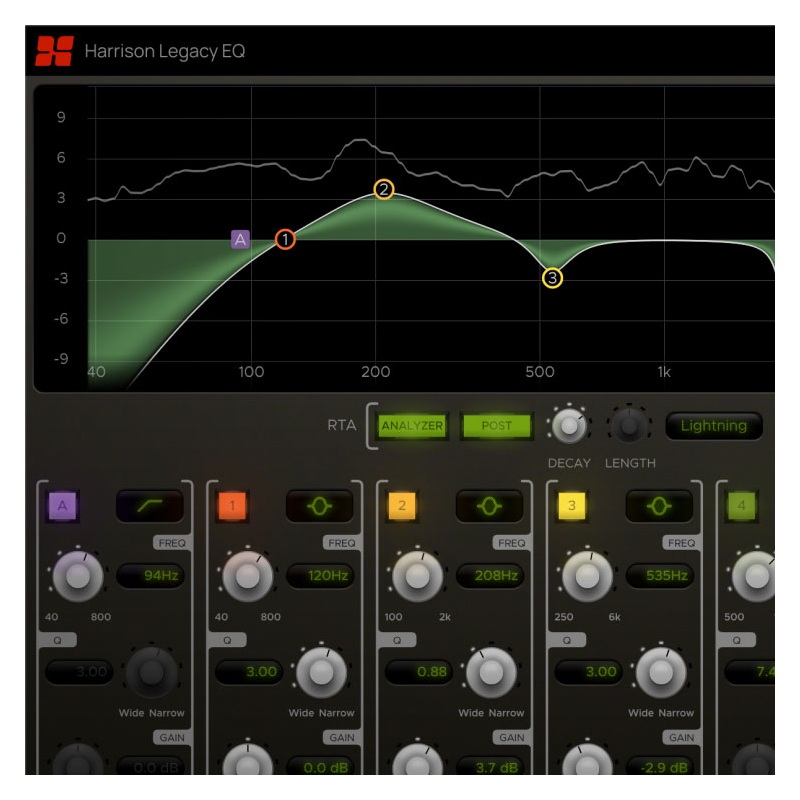Disable band A with the purple button
The height and width of the screenshot is (800, 800).
62,506
